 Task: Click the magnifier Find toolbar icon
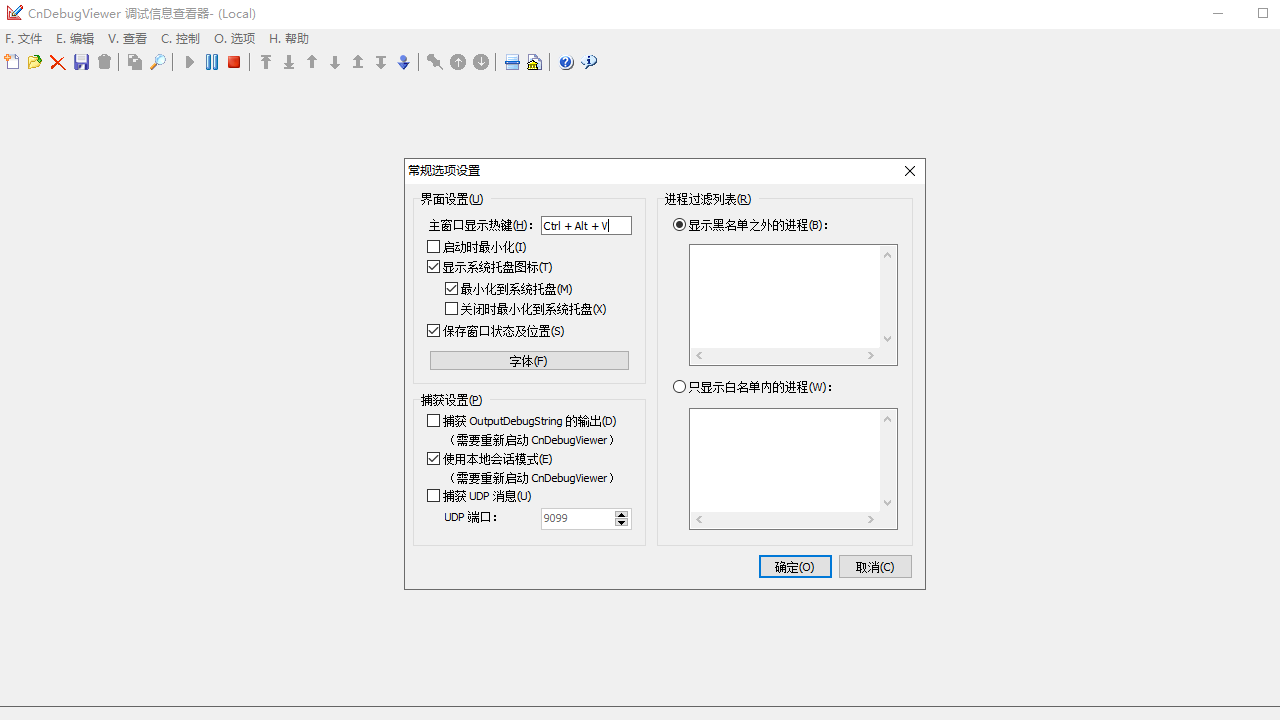click(158, 62)
